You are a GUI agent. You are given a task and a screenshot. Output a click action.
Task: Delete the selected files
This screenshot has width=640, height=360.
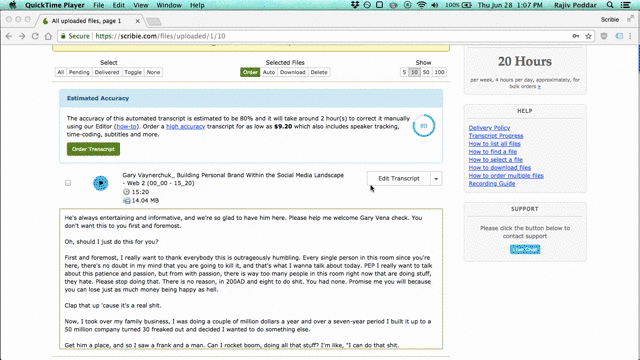pyautogui.click(x=319, y=72)
